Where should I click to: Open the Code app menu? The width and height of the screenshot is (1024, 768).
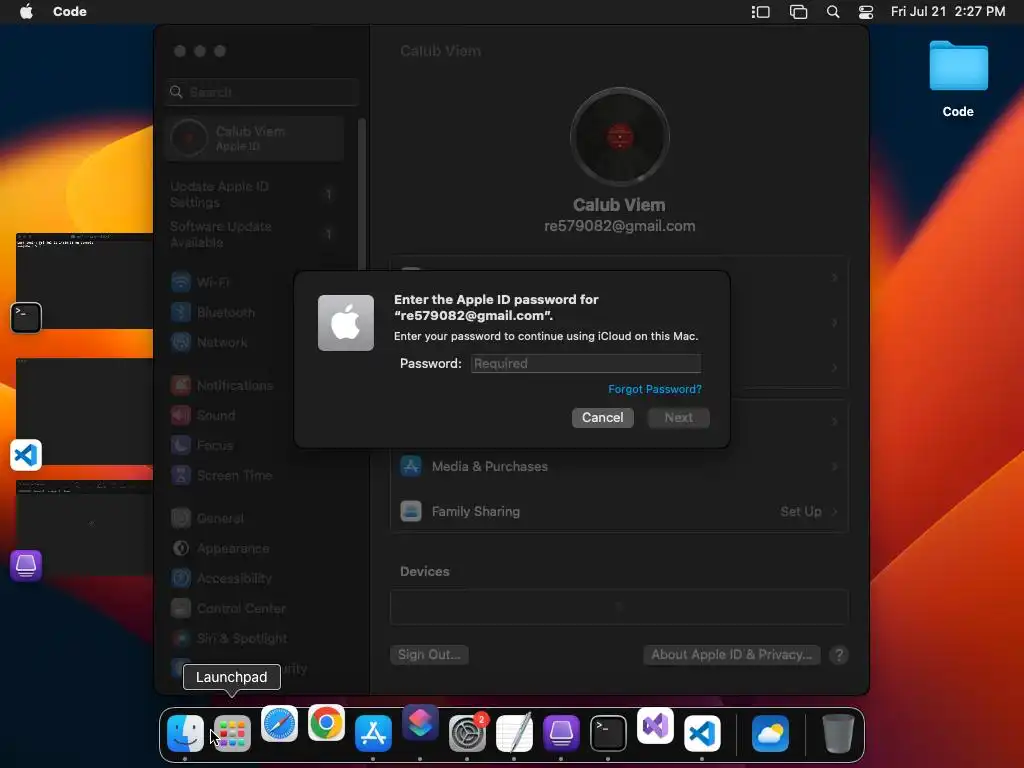(x=69, y=12)
